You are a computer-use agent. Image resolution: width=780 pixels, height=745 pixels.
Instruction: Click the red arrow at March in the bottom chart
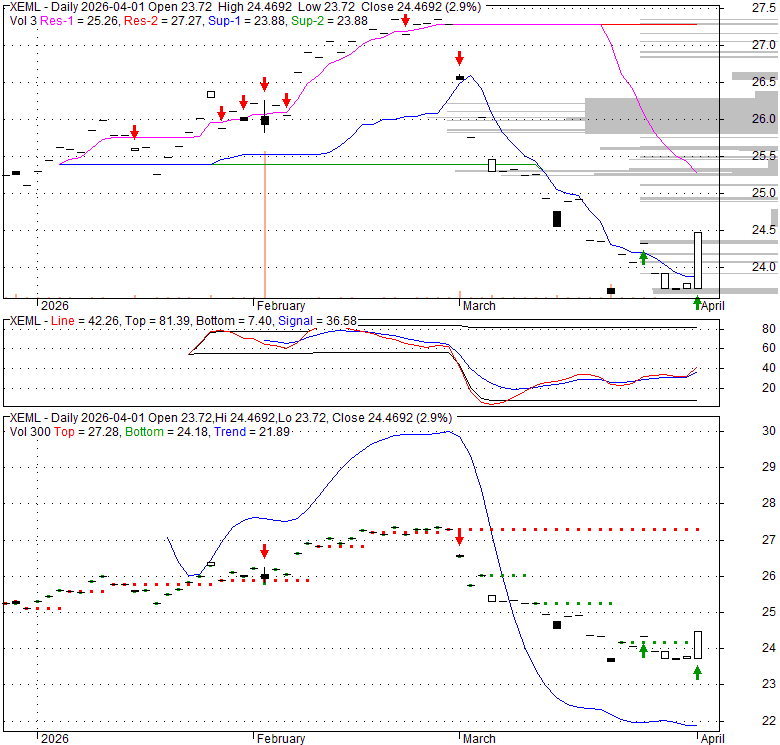click(x=459, y=535)
